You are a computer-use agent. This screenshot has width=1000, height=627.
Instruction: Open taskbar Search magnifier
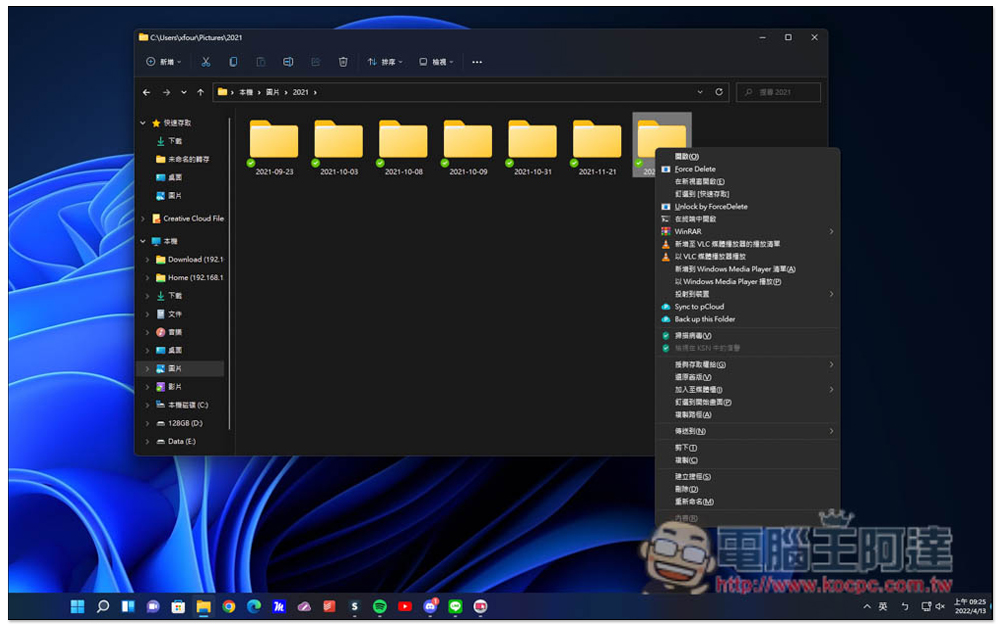103,607
